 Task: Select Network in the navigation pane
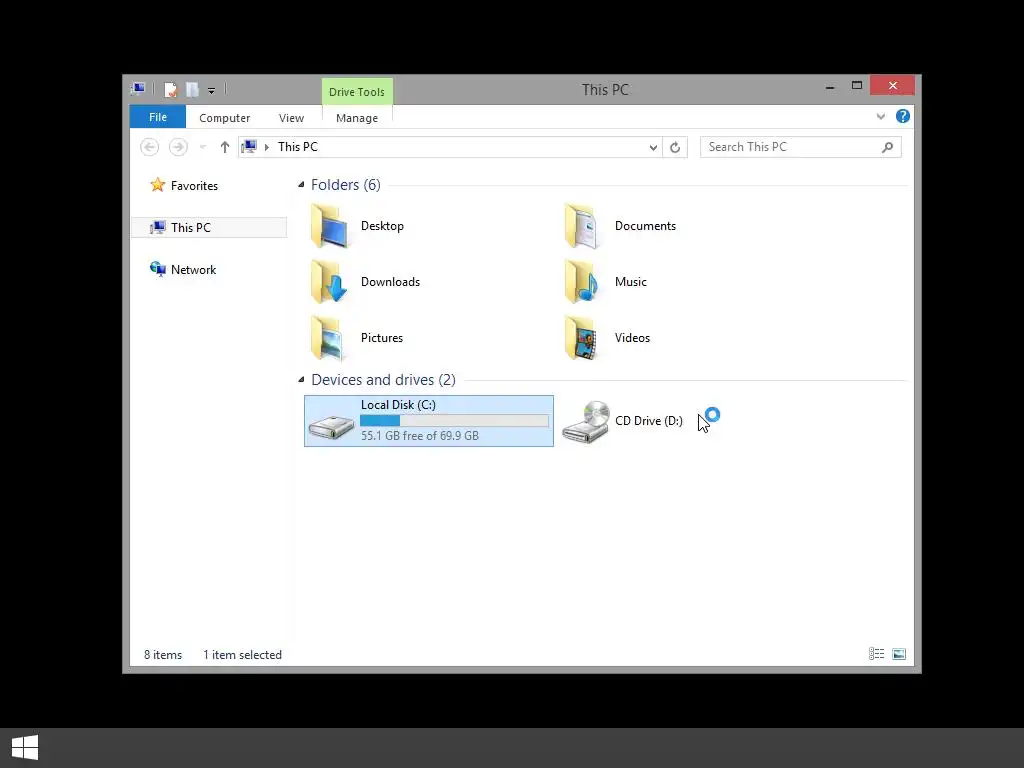[193, 270]
